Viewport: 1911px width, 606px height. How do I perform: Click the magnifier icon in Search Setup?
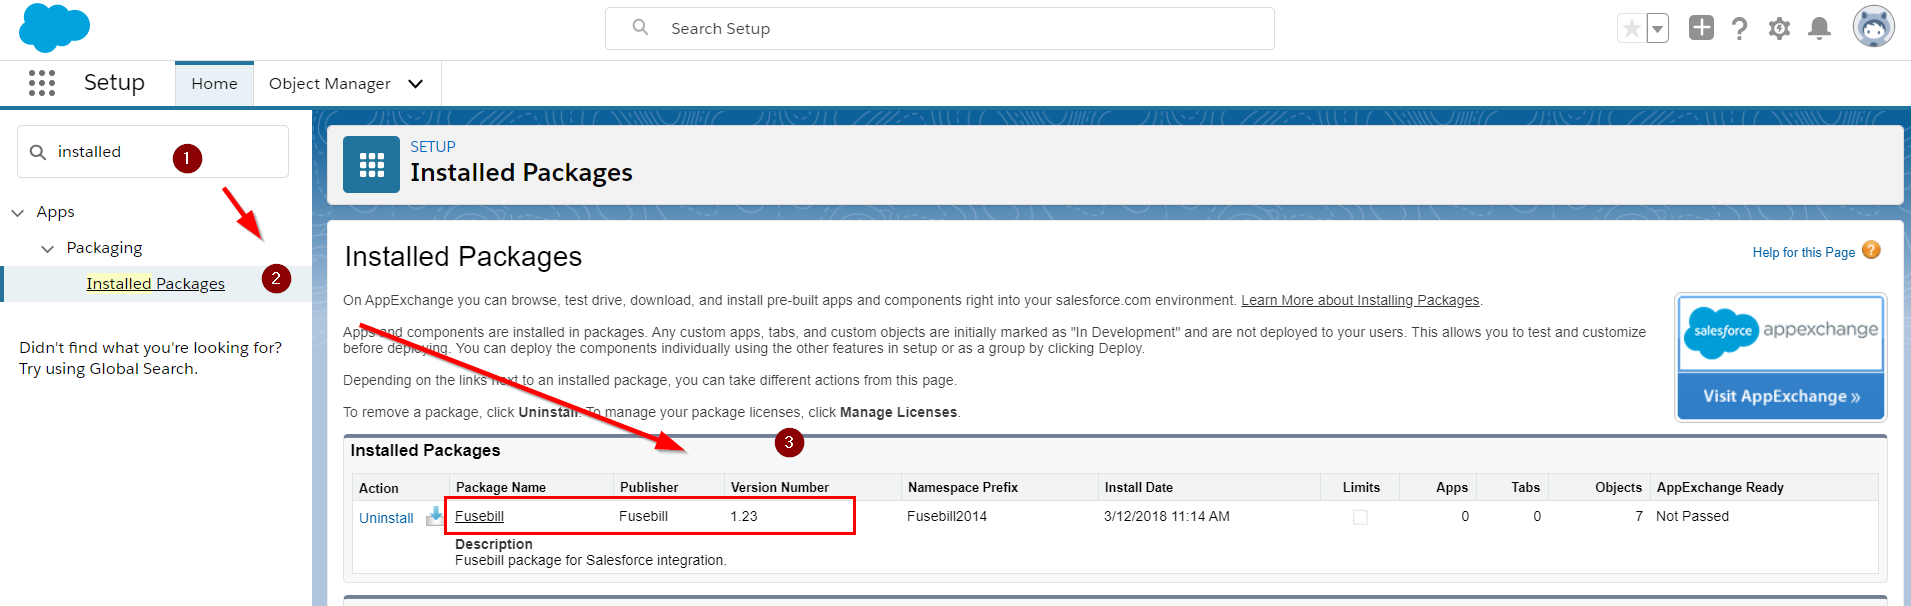tap(640, 27)
